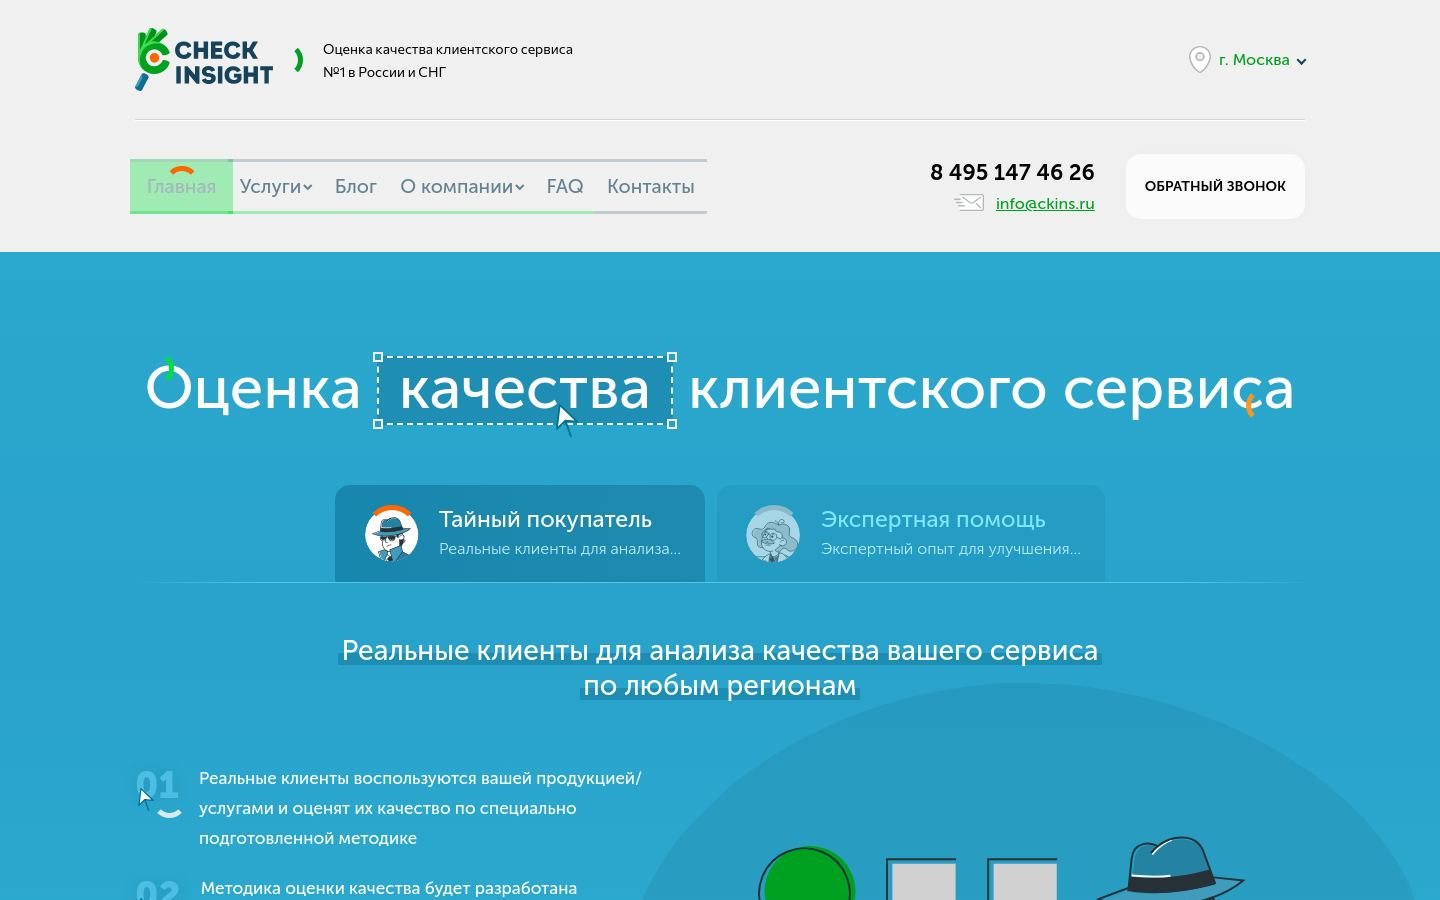The height and width of the screenshot is (900, 1440).
Task: Click the step number 01
Action: tap(157, 785)
